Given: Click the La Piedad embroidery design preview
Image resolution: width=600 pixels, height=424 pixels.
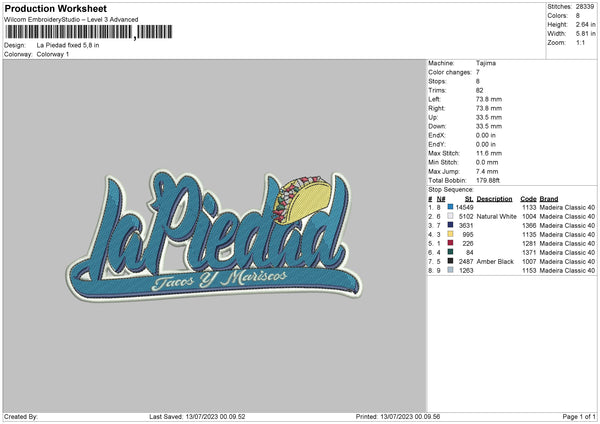Looking at the screenshot, I should [214, 235].
